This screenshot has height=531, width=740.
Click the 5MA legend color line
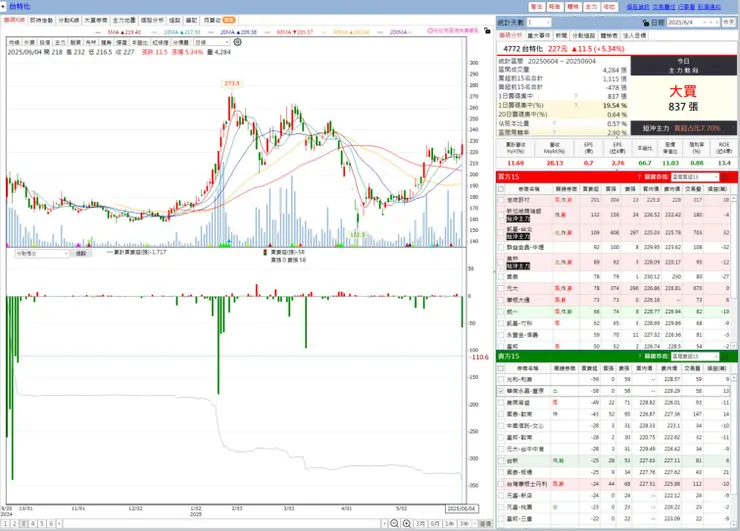tap(99, 32)
